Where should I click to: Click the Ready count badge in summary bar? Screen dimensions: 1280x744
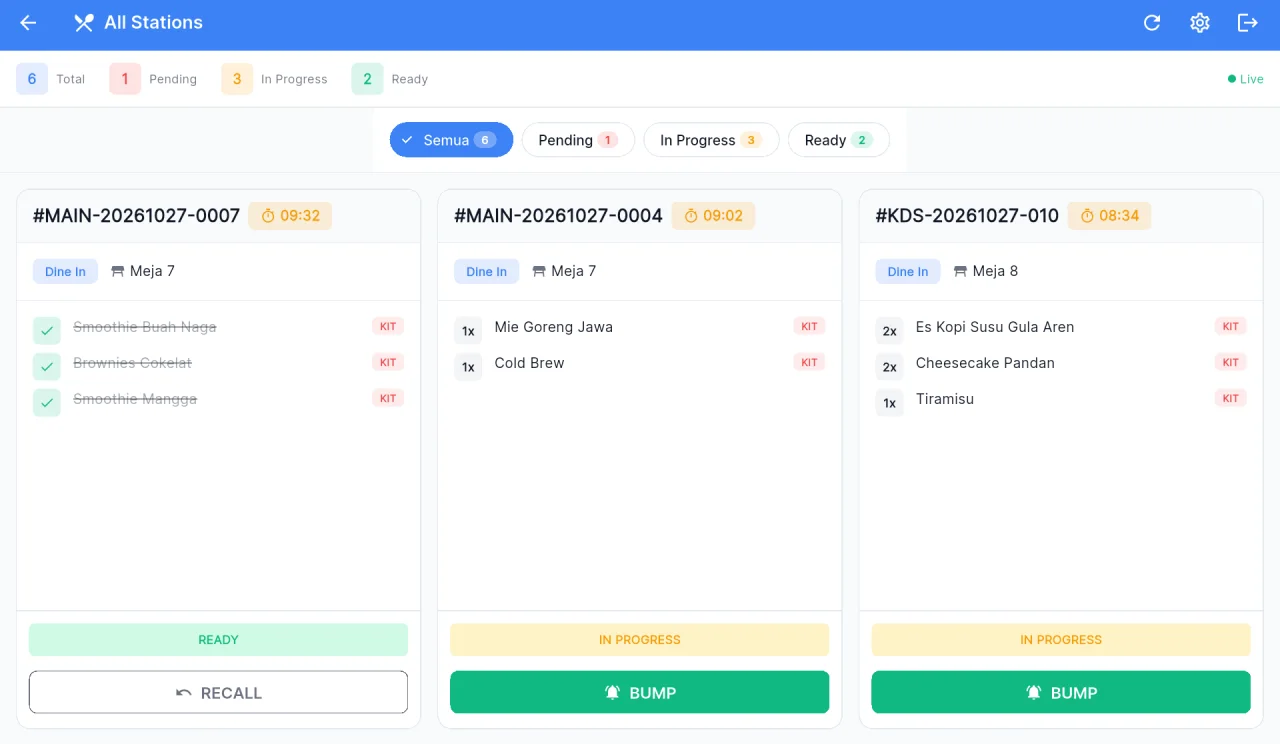(x=367, y=79)
